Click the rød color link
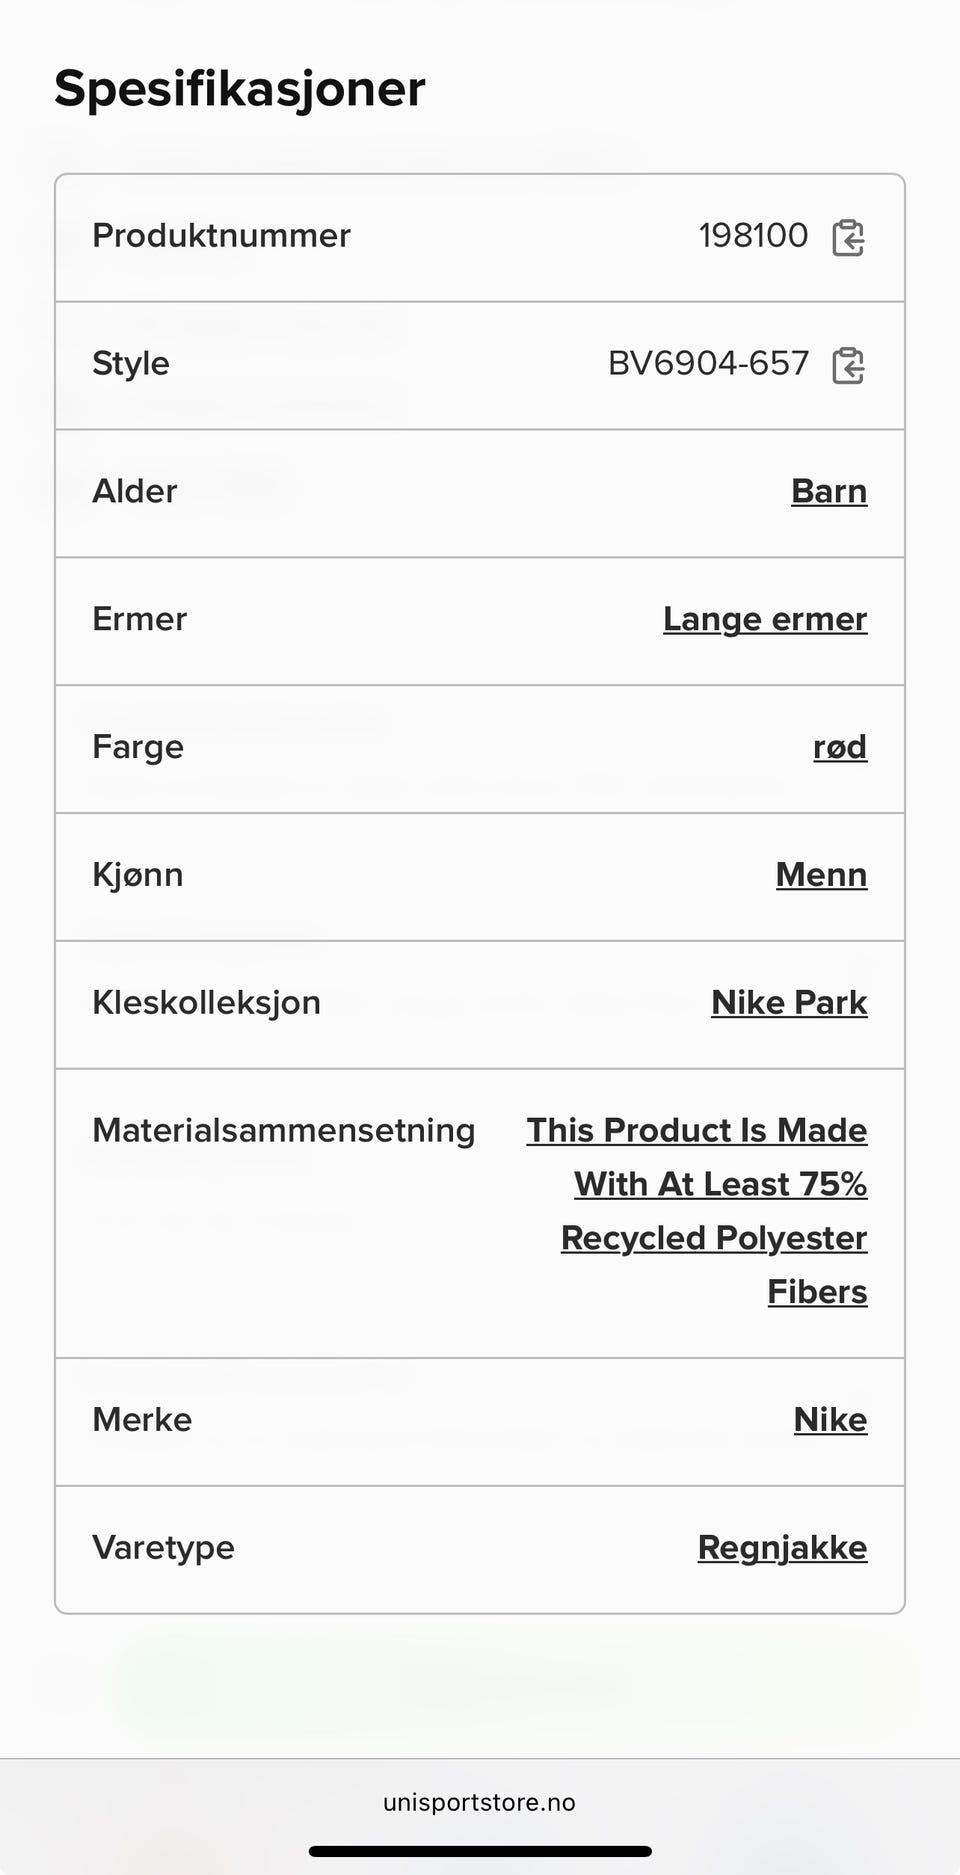960x1875 pixels. (x=839, y=747)
